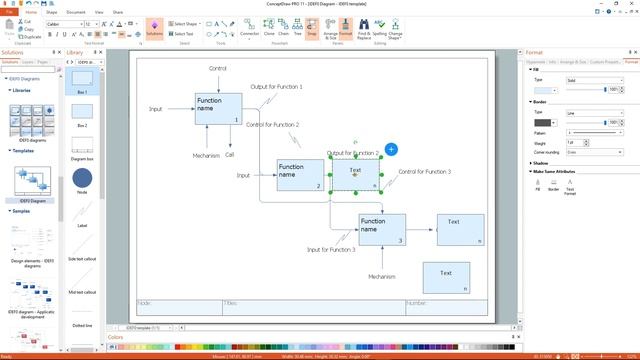
Task: Collapse the Make Same Attributes section
Action: 531,171
